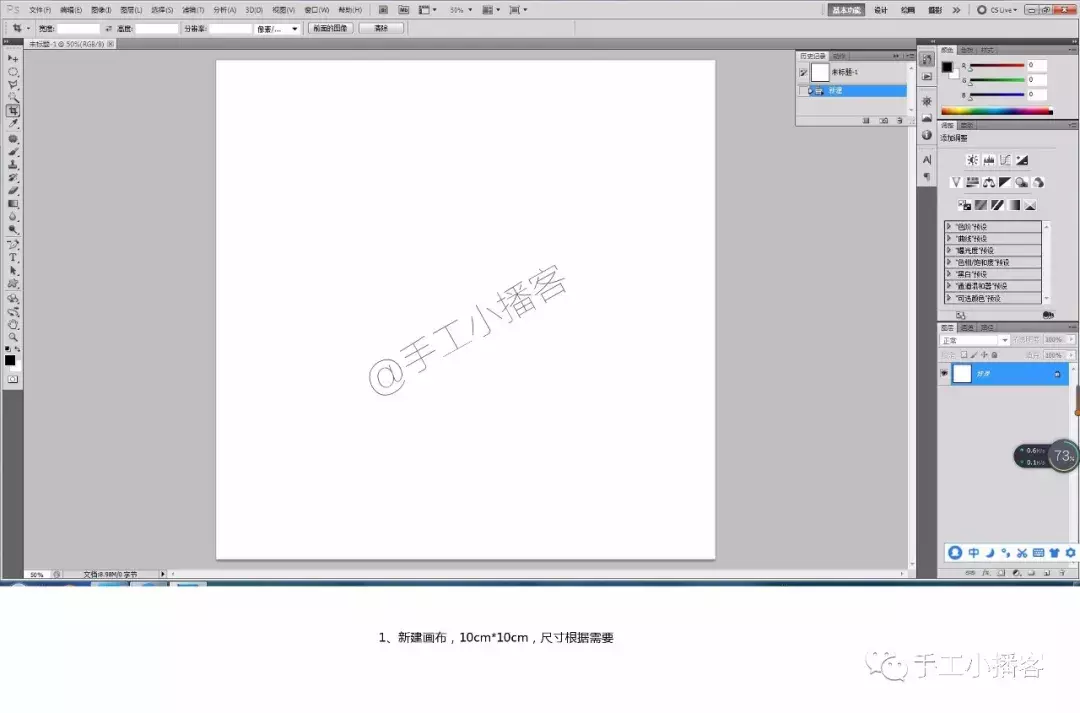This screenshot has width=1080, height=713.
Task: Click the 前面的图像 button
Action: click(x=331, y=28)
